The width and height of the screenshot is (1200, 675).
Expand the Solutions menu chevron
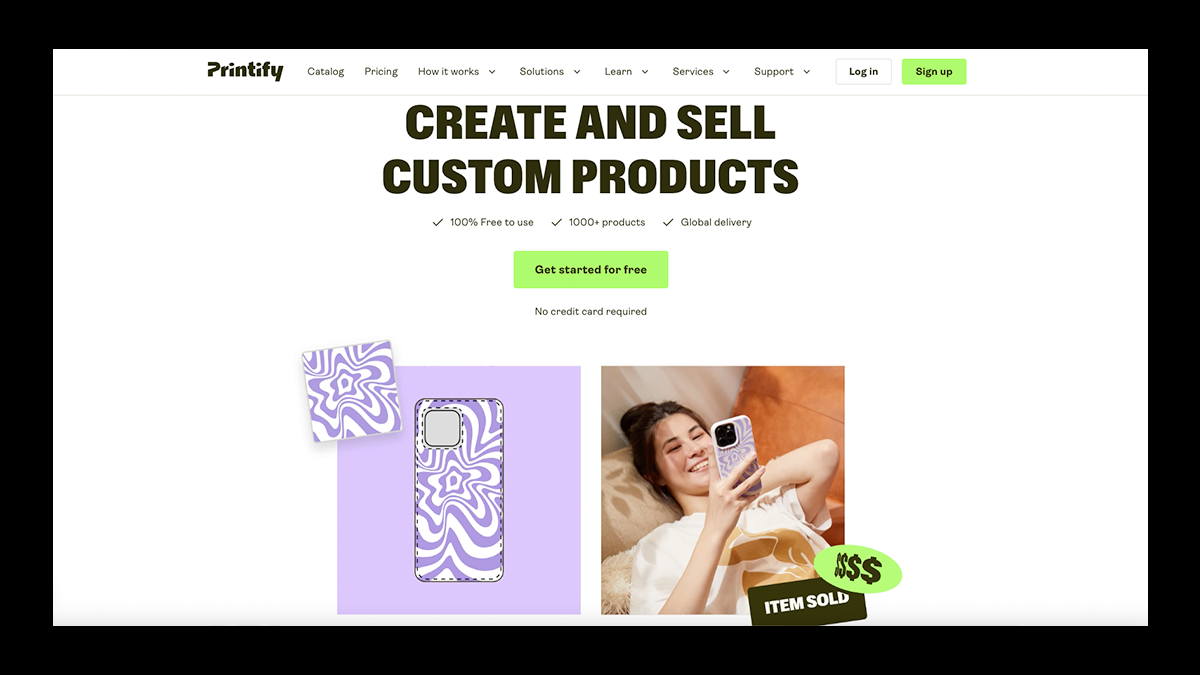click(577, 72)
